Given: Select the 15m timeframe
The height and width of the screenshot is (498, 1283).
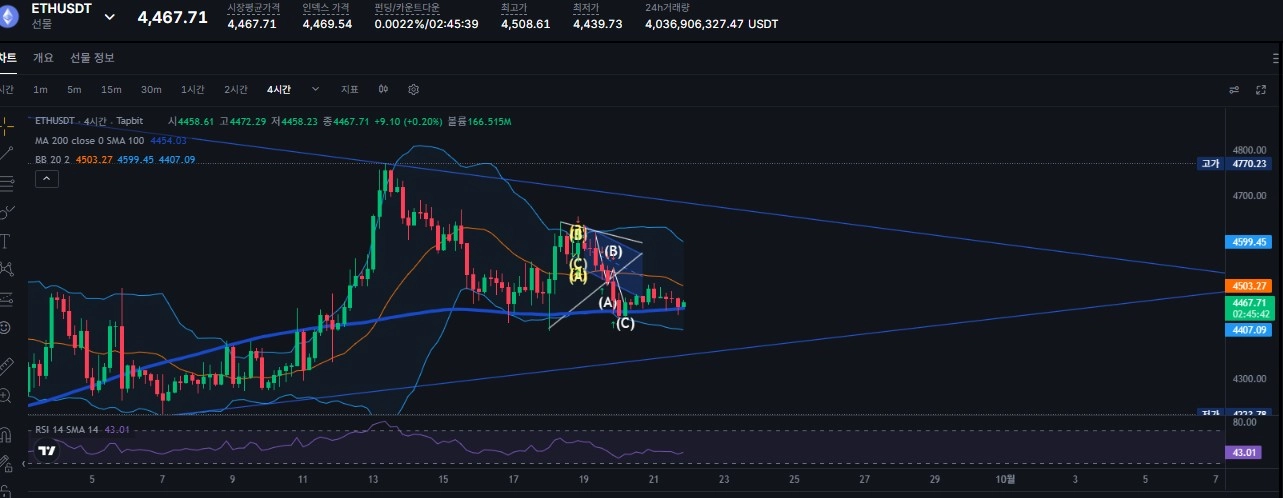Looking at the screenshot, I should [x=111, y=89].
